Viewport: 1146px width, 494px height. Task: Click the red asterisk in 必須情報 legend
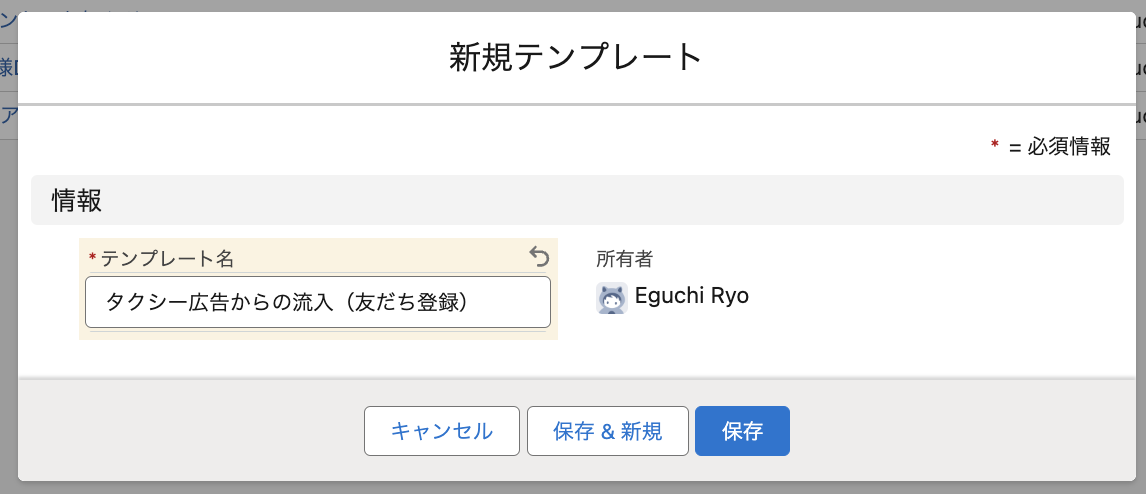(994, 146)
